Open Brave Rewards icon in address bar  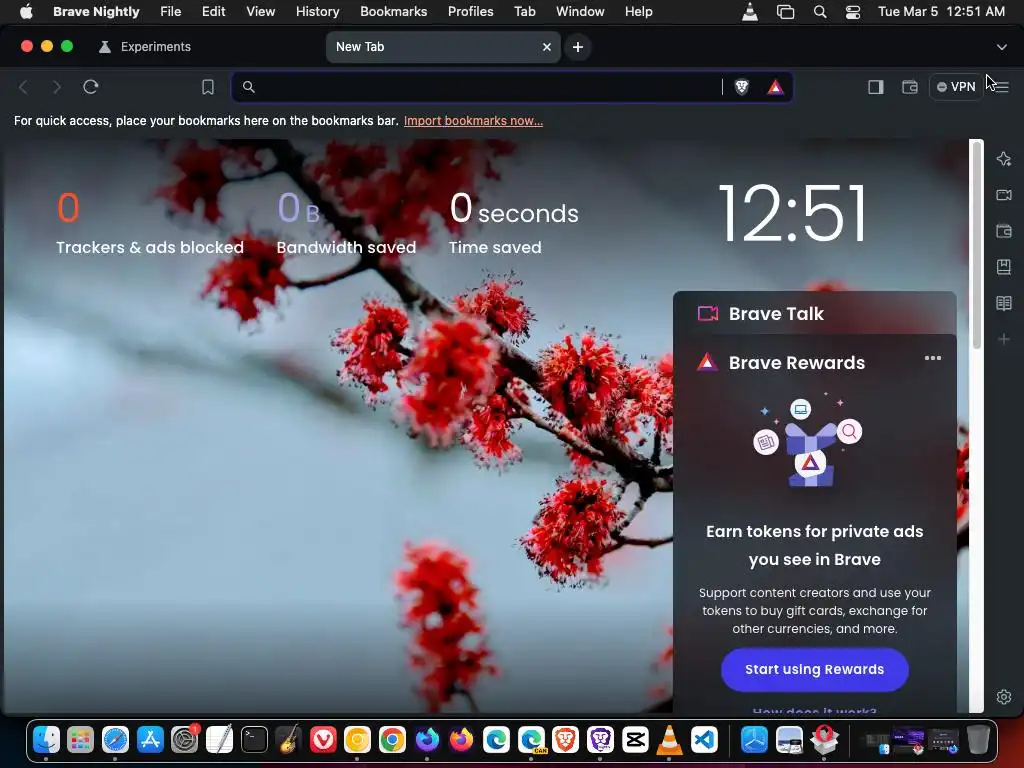(x=775, y=87)
